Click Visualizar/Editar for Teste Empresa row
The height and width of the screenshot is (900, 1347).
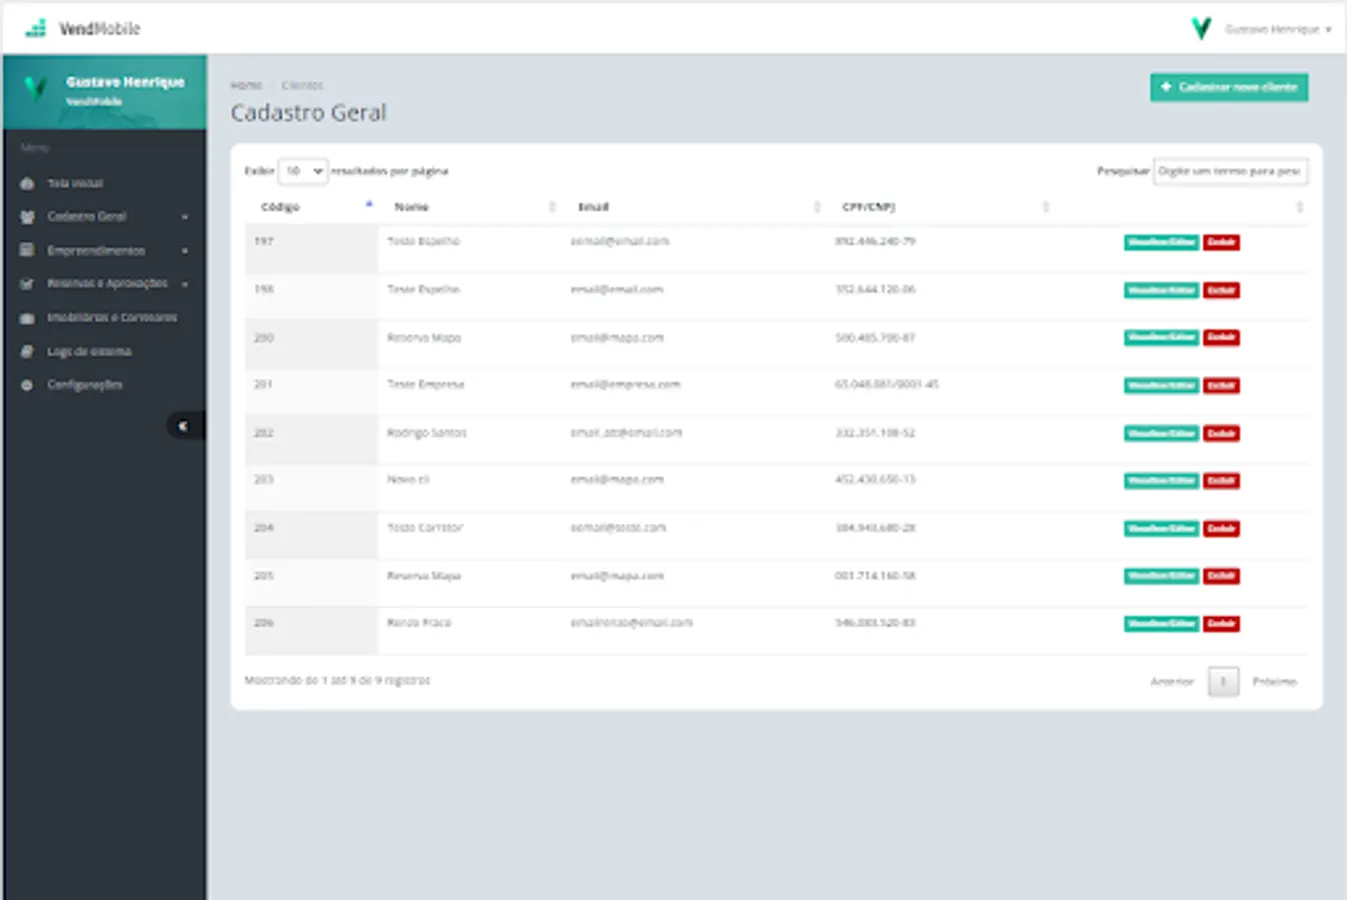coord(1161,385)
